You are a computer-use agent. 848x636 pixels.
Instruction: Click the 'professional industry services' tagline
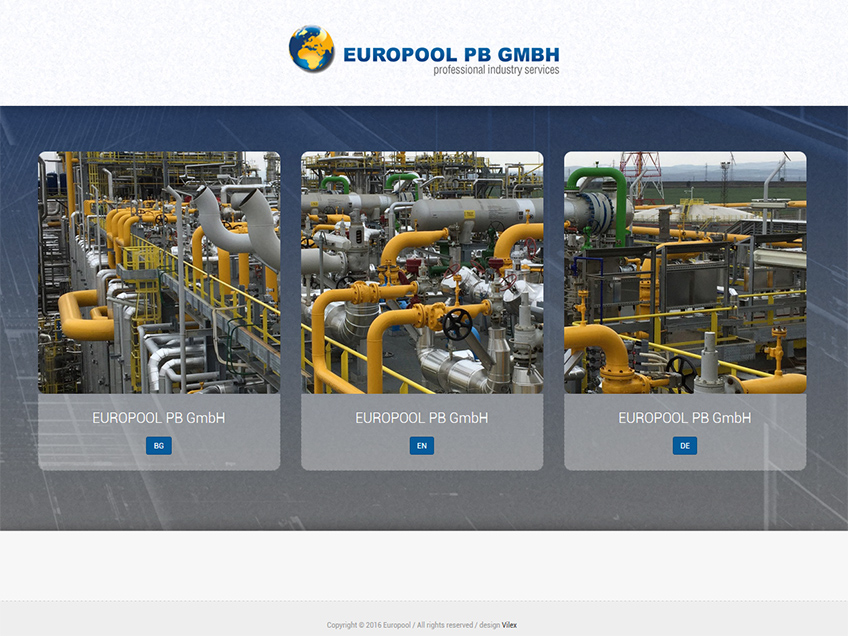tap(496, 70)
